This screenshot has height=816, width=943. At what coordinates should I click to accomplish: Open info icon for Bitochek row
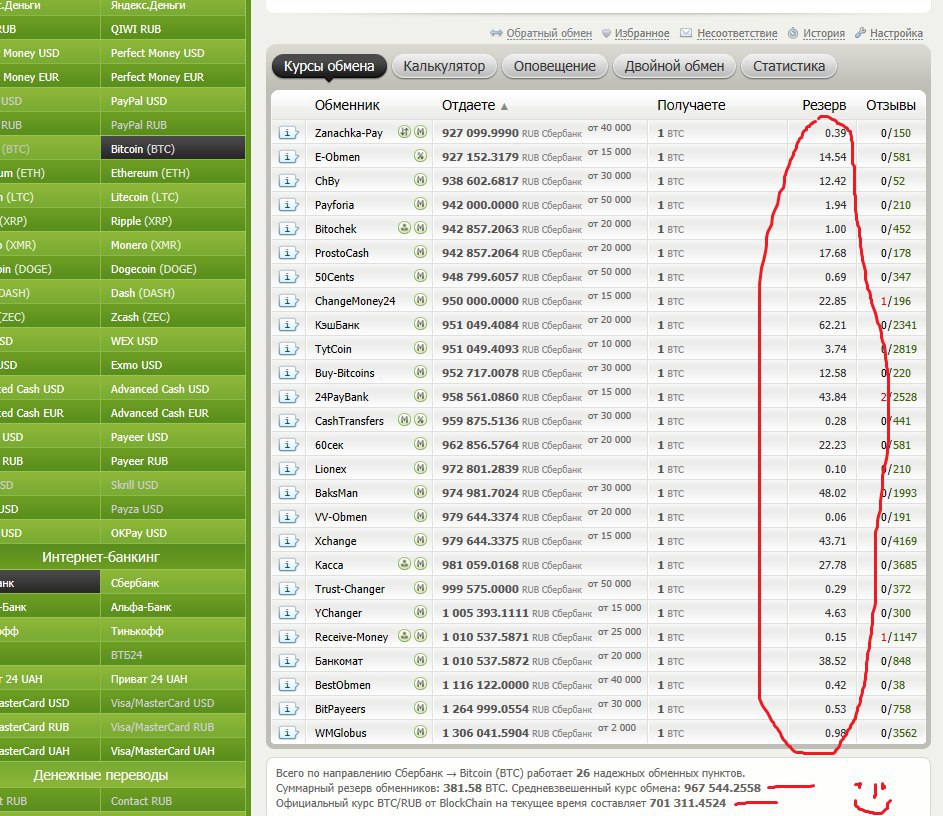point(288,229)
